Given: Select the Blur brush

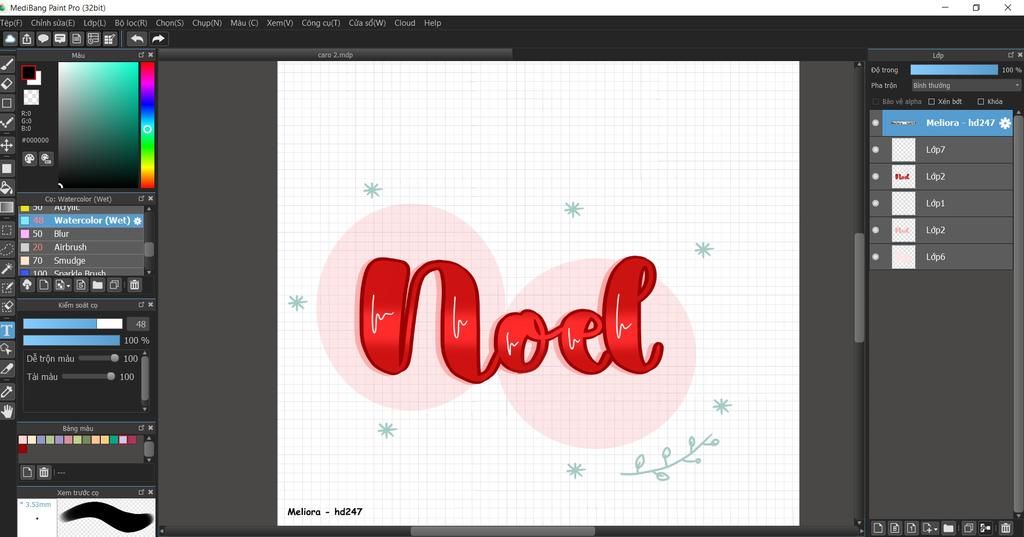Looking at the screenshot, I should tap(81, 234).
